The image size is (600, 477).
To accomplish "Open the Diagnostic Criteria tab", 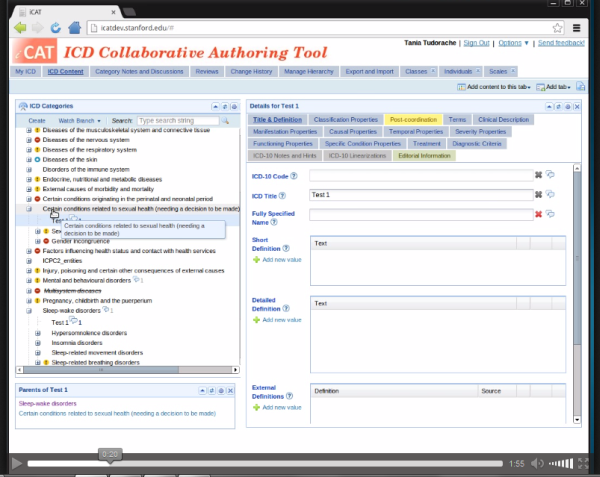I will 476,144.
